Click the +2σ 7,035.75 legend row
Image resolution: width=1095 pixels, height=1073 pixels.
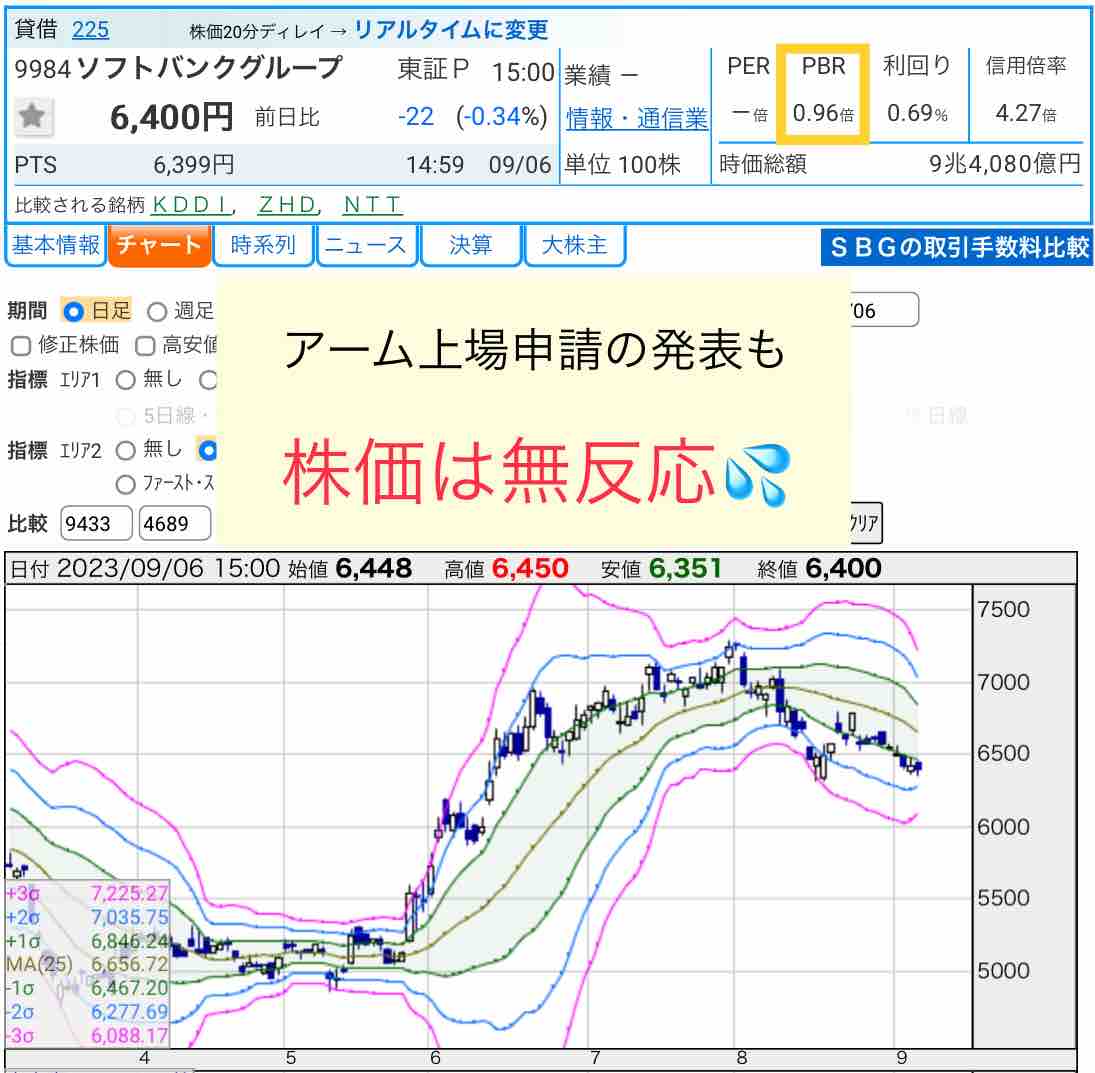coord(87,917)
